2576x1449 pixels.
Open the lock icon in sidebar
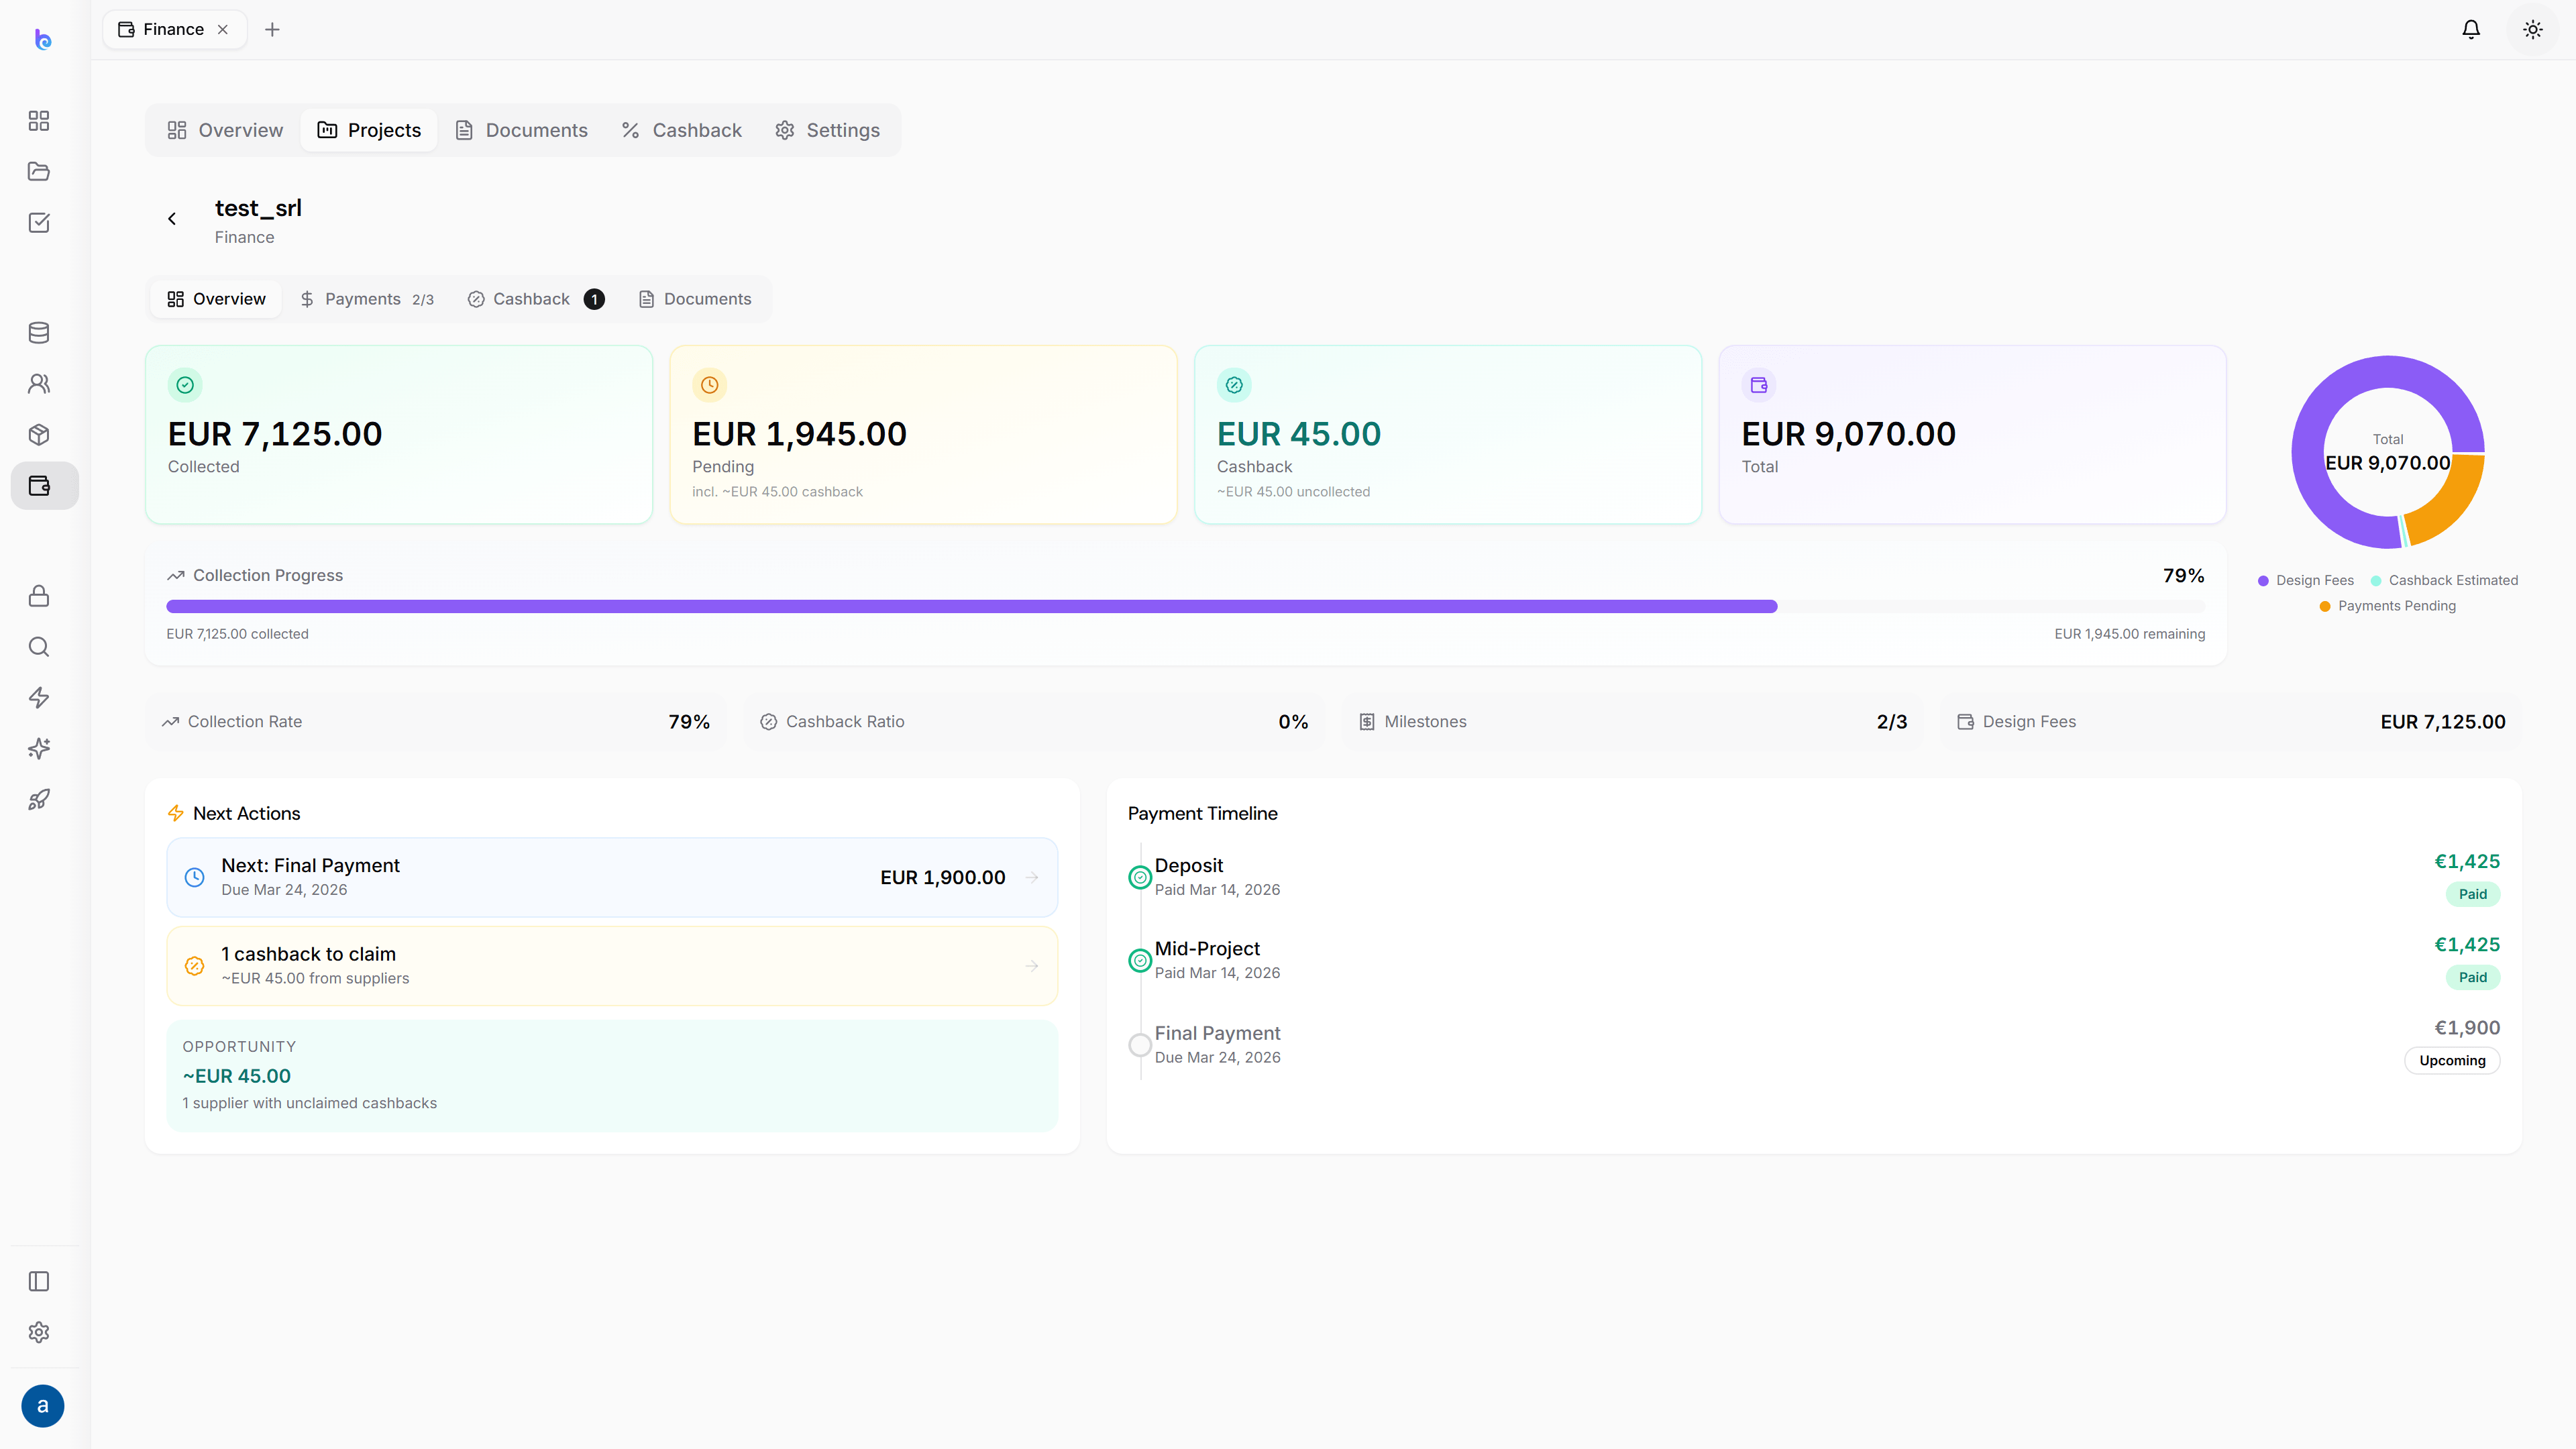39,596
